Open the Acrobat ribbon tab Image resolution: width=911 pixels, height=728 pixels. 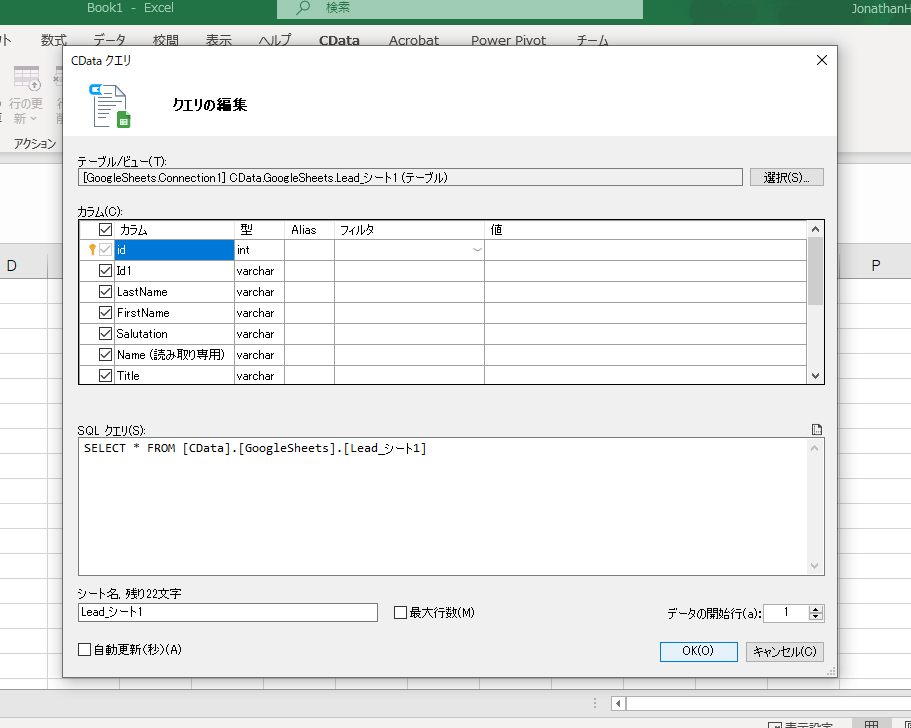413,41
